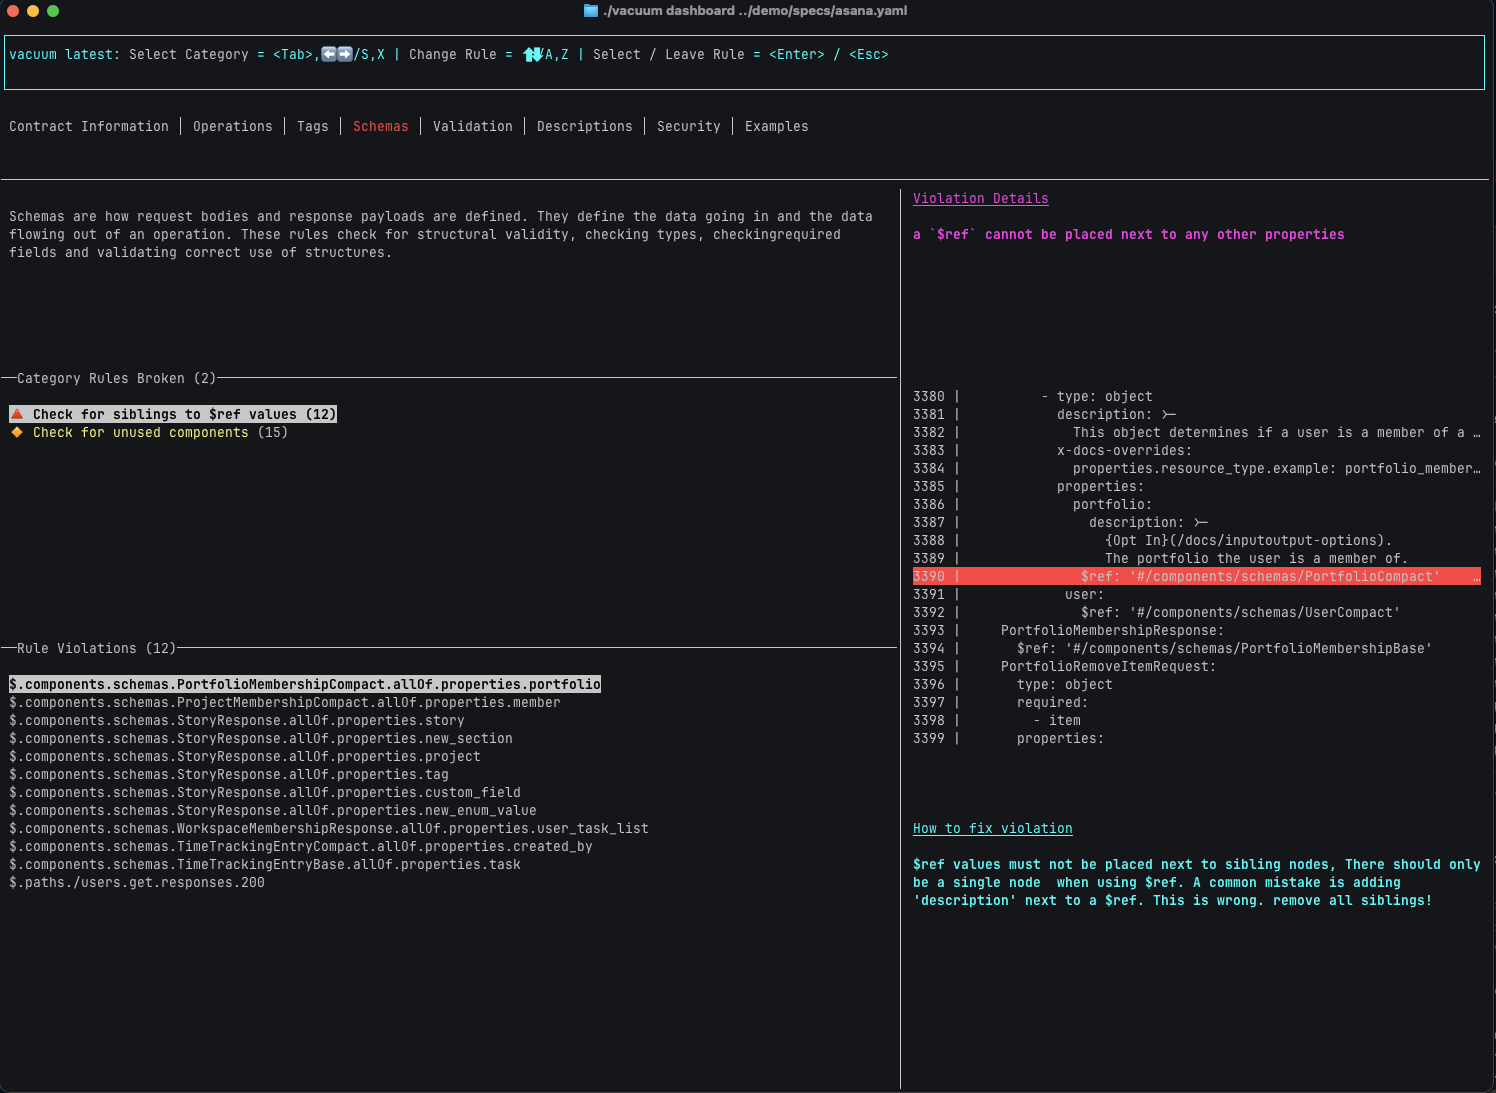Click the up-down arrows icon next to Change Rule

coord(532,54)
